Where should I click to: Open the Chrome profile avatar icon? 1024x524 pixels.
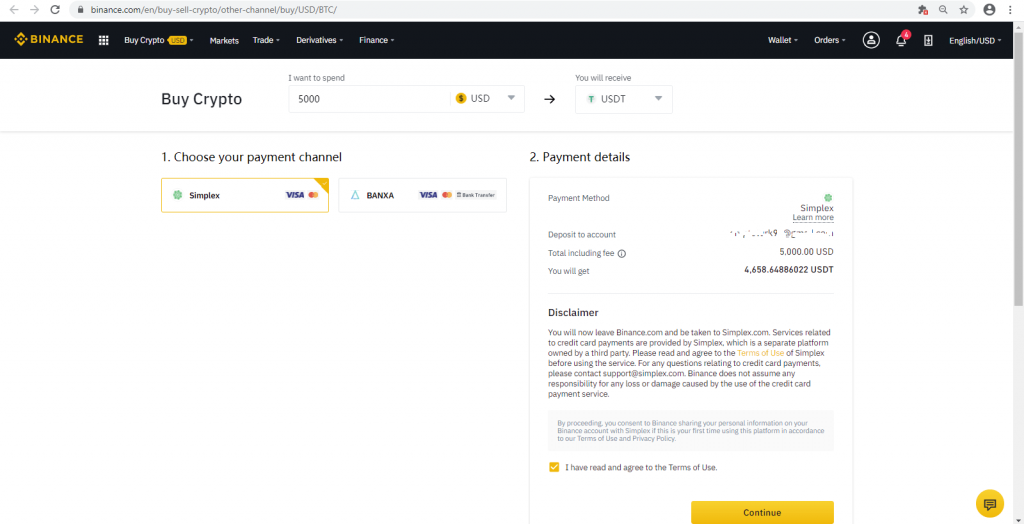click(x=989, y=10)
